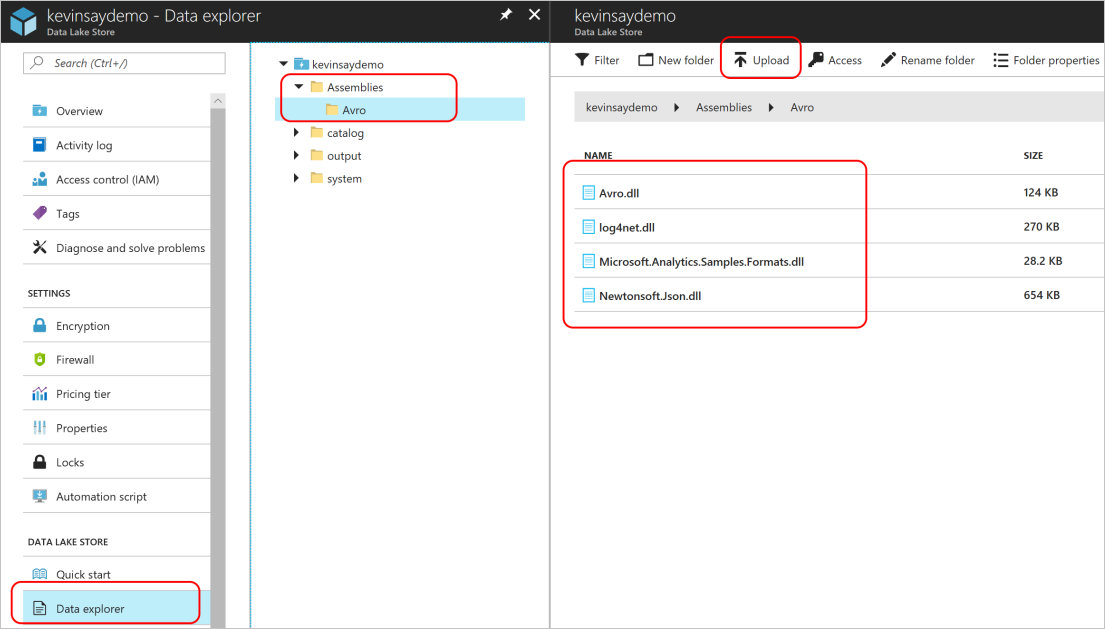
Task: Sort by NAME column header
Action: point(598,155)
